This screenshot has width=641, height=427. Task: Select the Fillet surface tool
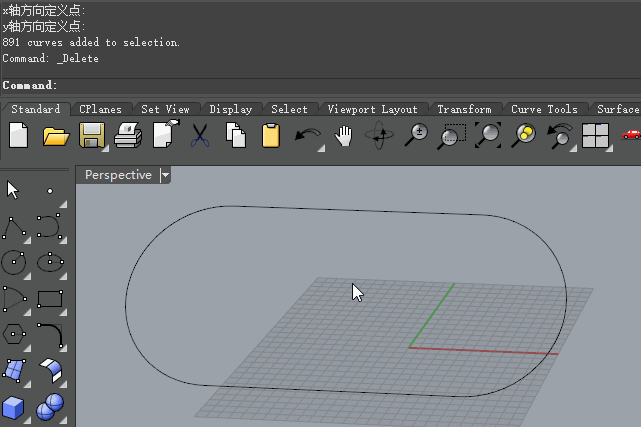[x=51, y=371]
